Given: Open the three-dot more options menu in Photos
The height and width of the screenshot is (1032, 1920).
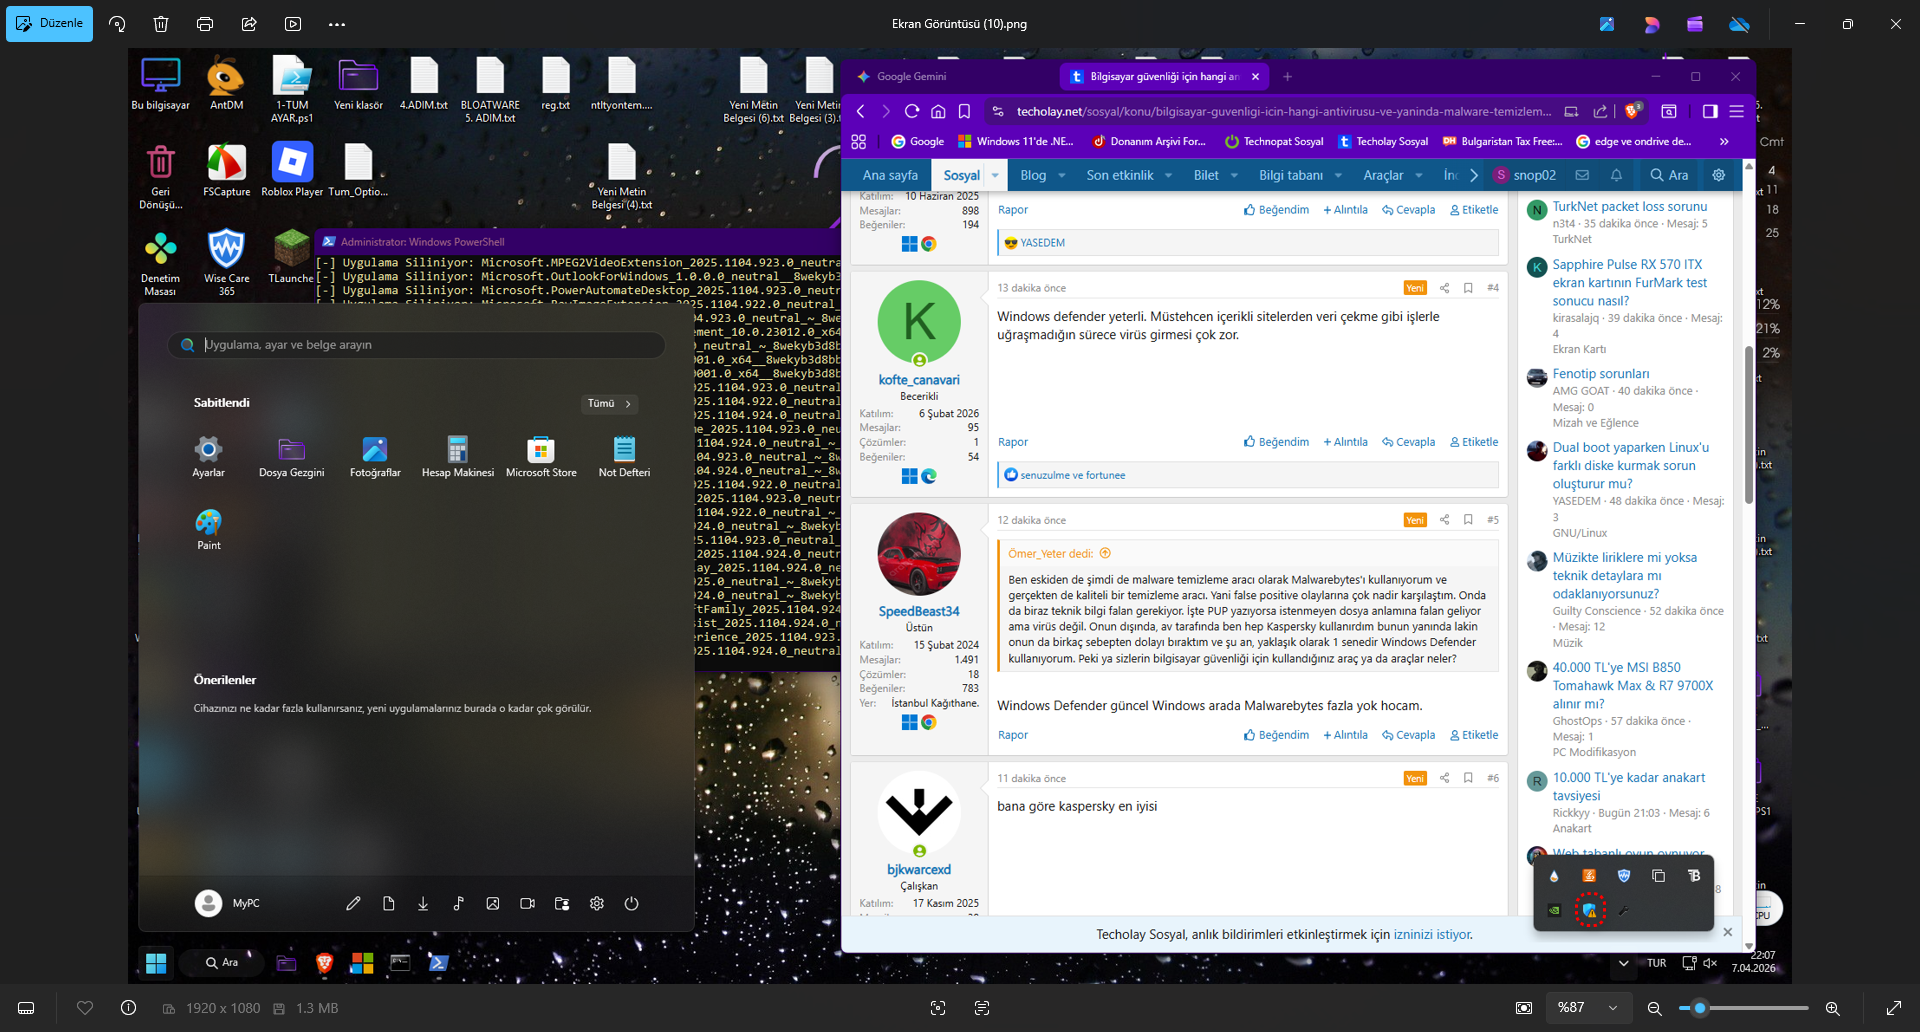Looking at the screenshot, I should coord(337,24).
